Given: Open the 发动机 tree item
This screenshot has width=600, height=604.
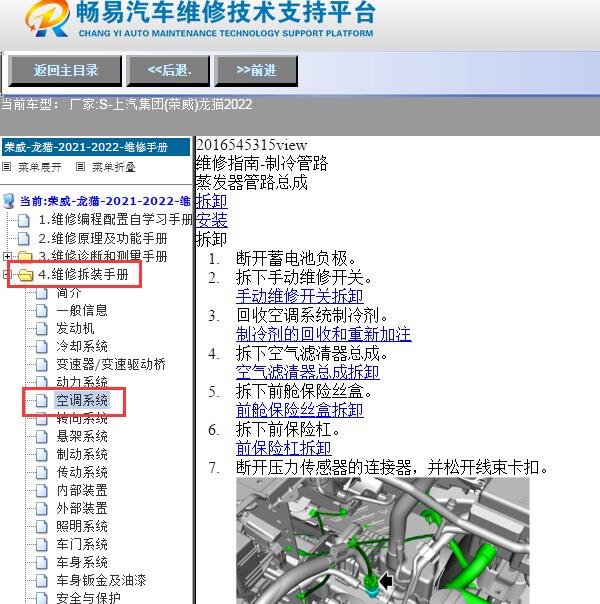Looking at the screenshot, I should (x=75, y=329).
